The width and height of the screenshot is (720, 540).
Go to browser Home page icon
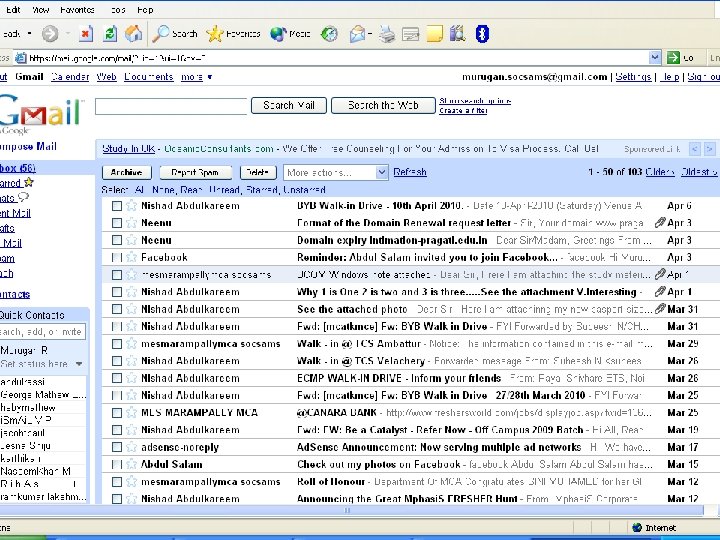(x=134, y=34)
